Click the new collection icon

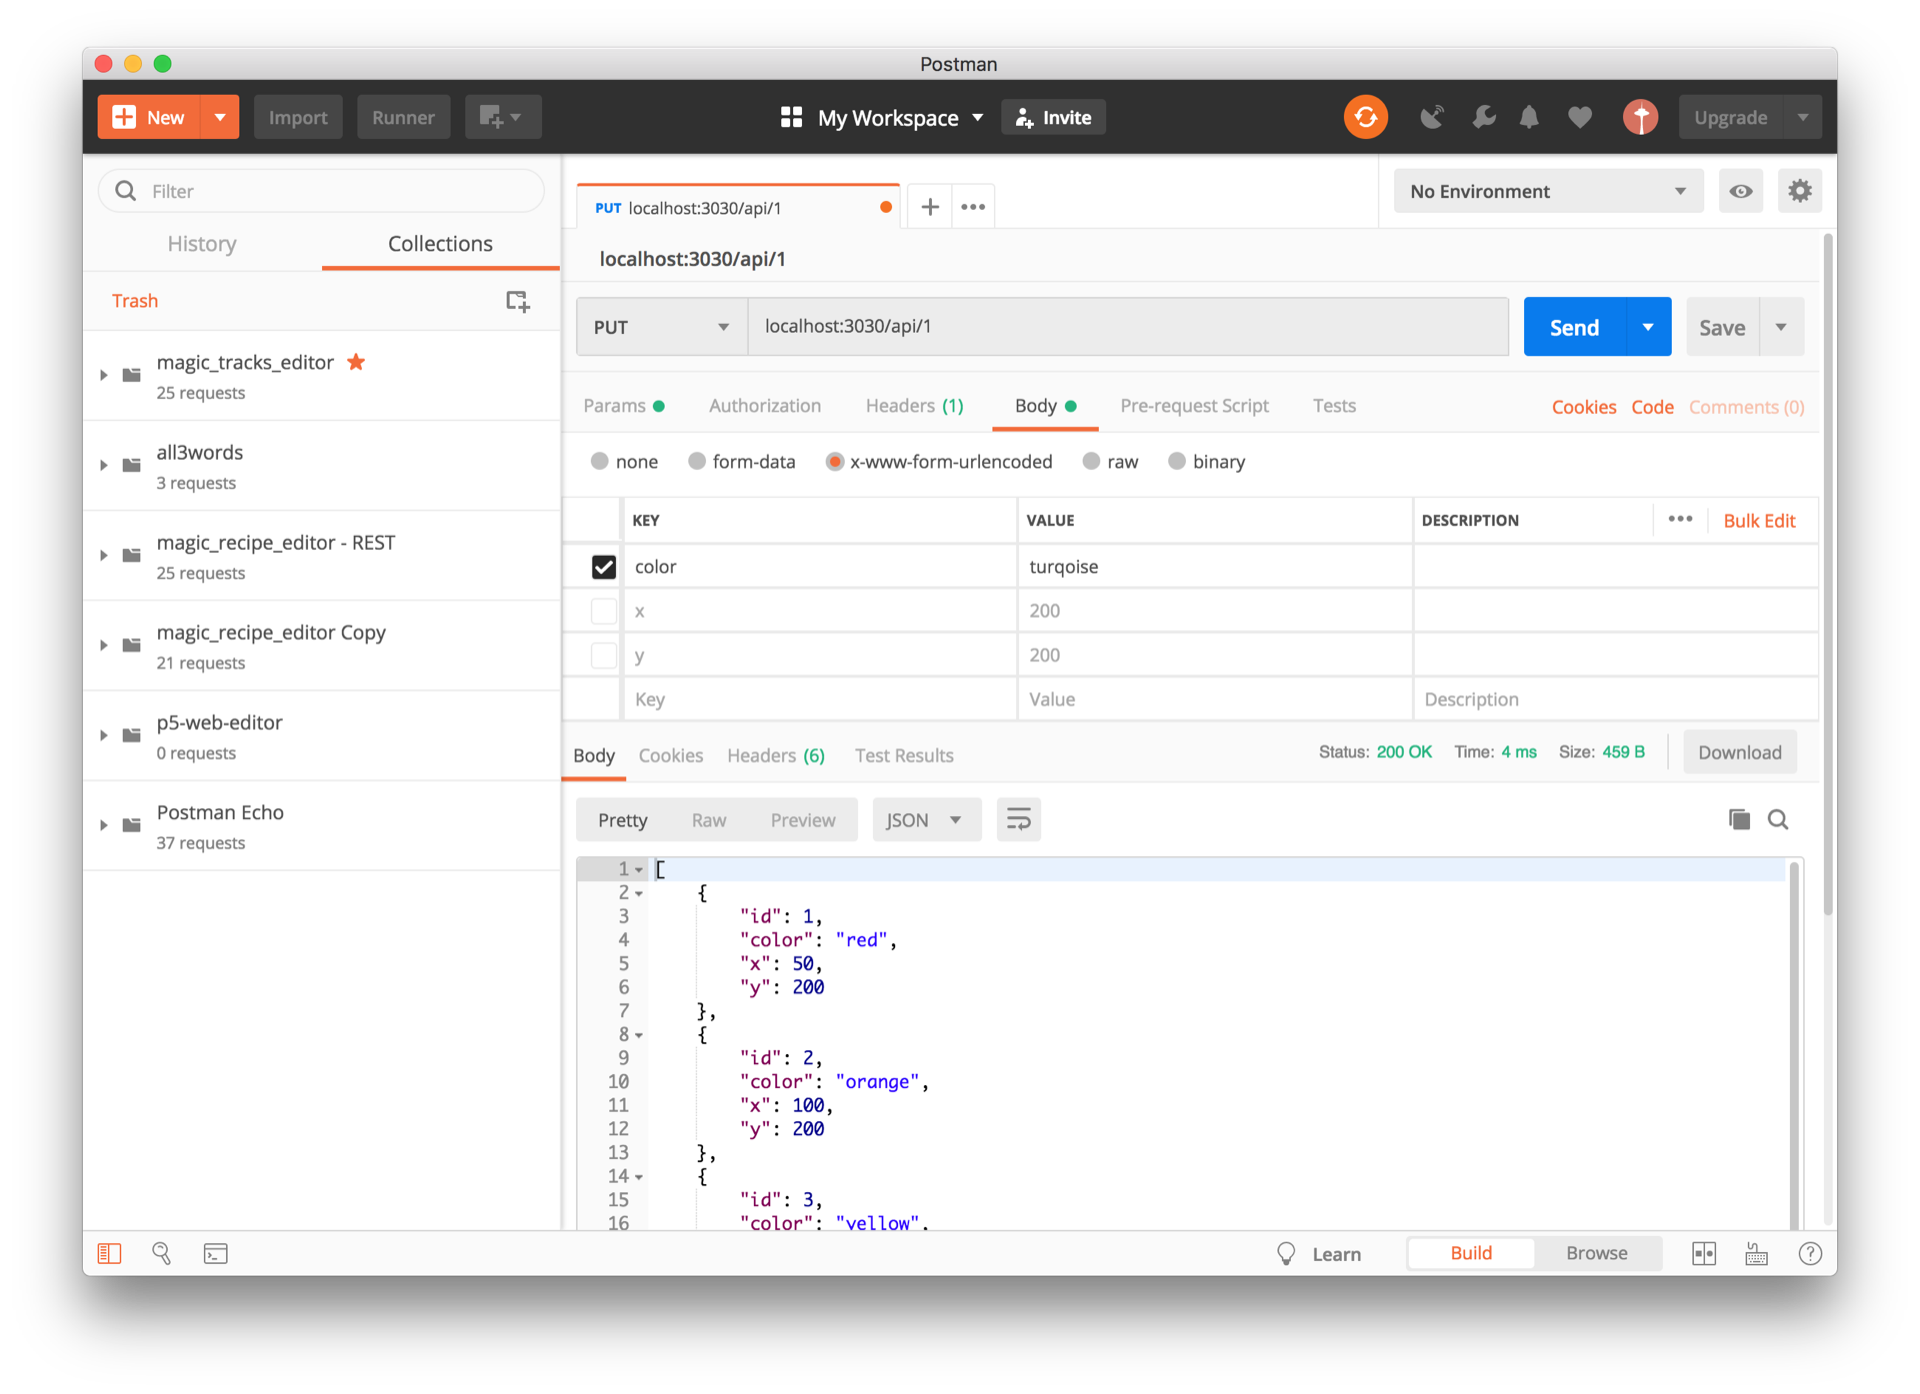point(517,301)
